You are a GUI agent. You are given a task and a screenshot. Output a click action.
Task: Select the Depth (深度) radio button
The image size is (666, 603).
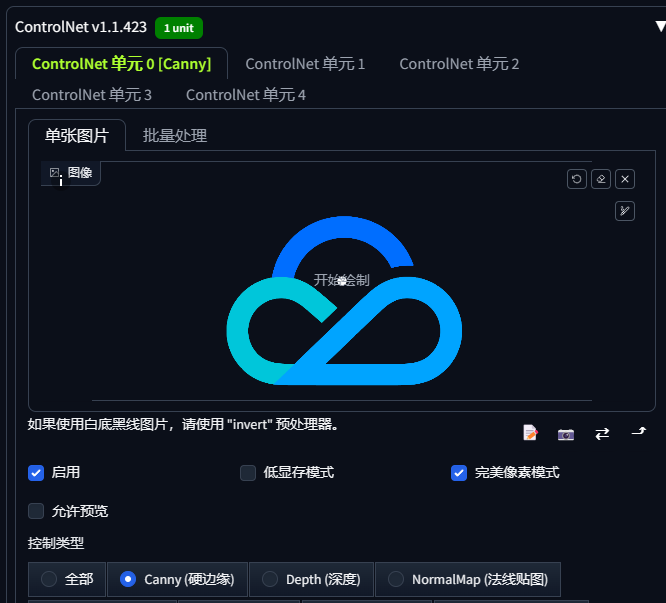point(270,579)
